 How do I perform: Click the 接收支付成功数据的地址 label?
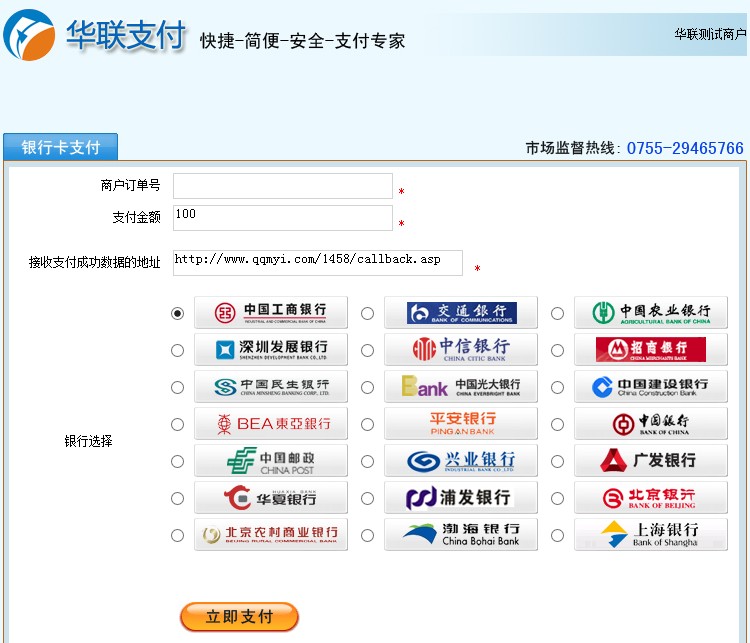94,262
